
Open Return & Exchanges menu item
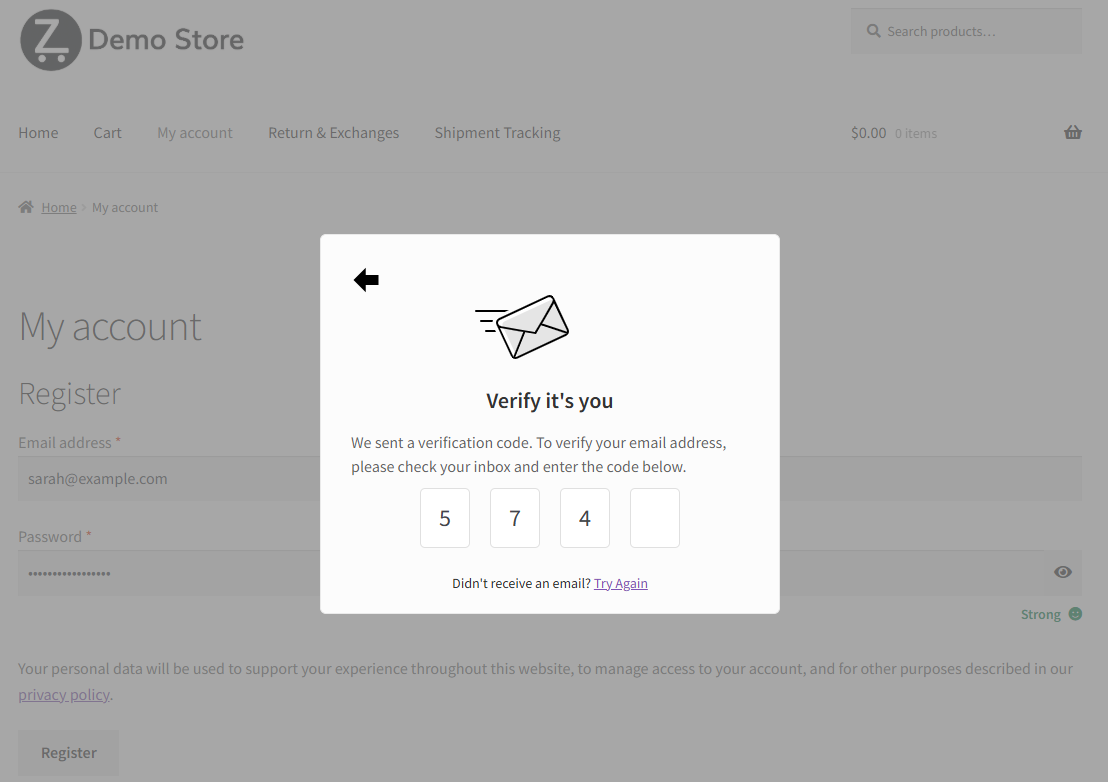pos(334,133)
